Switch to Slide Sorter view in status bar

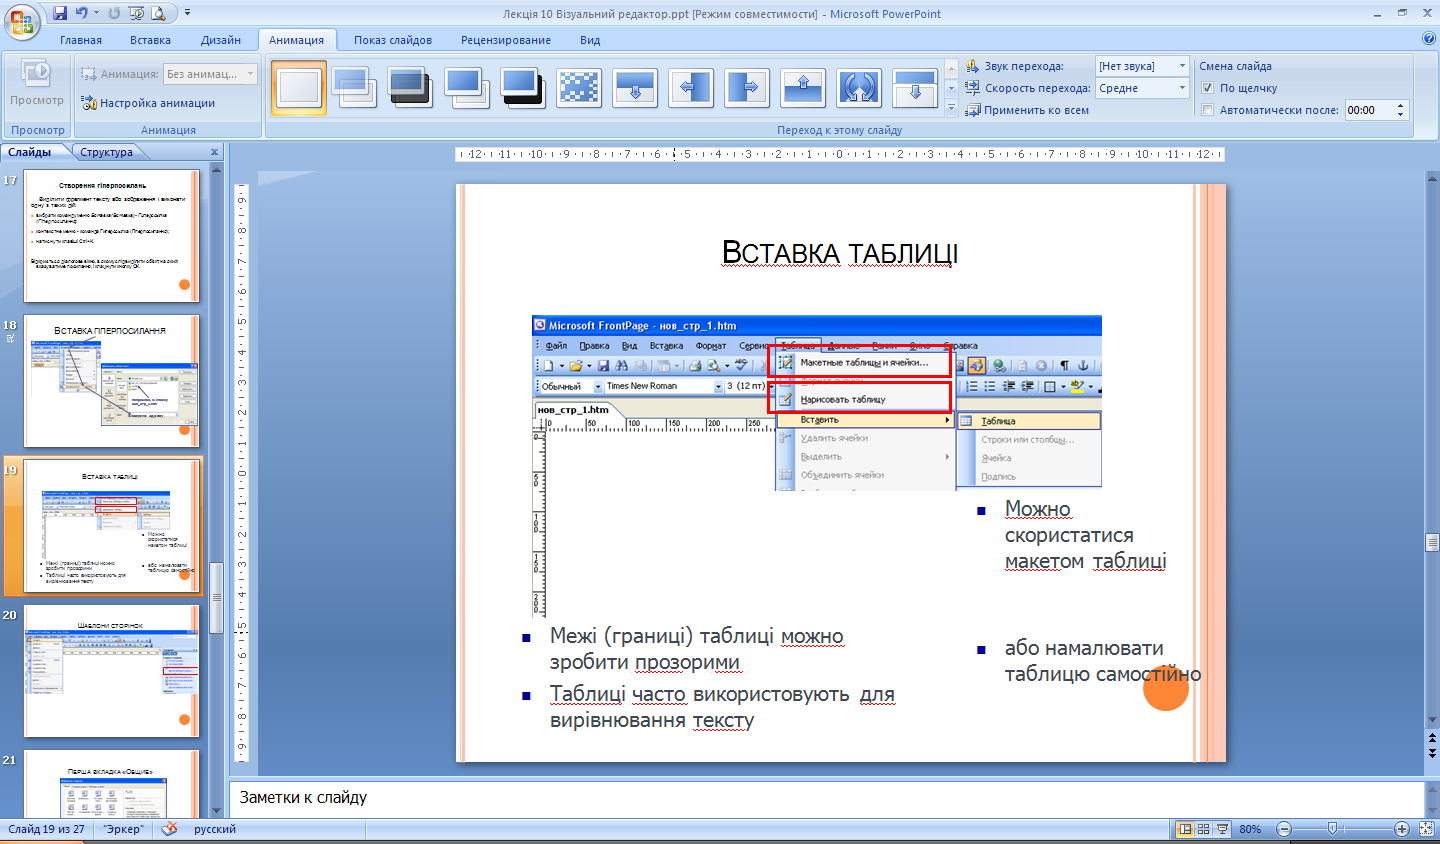[x=1203, y=829]
